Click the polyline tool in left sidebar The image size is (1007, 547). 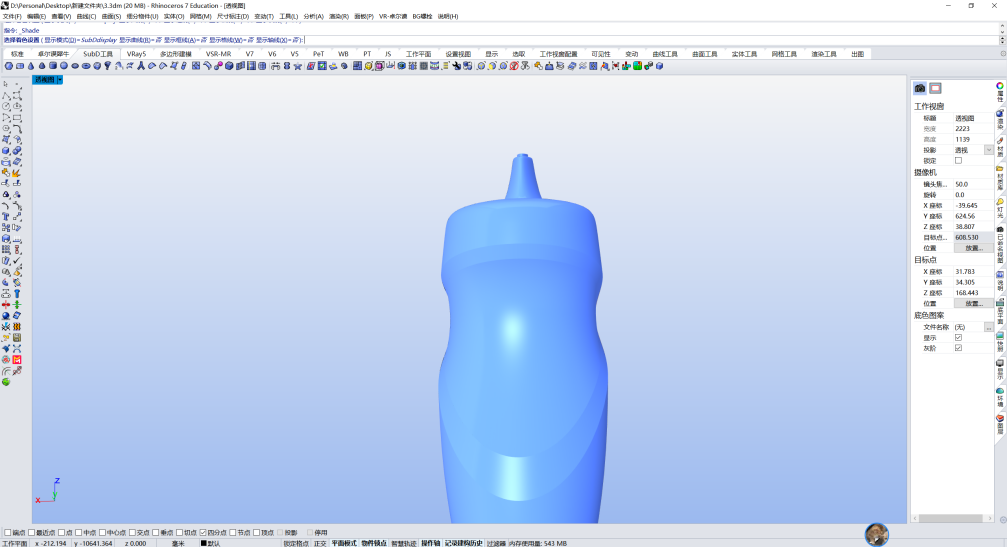(x=6, y=96)
